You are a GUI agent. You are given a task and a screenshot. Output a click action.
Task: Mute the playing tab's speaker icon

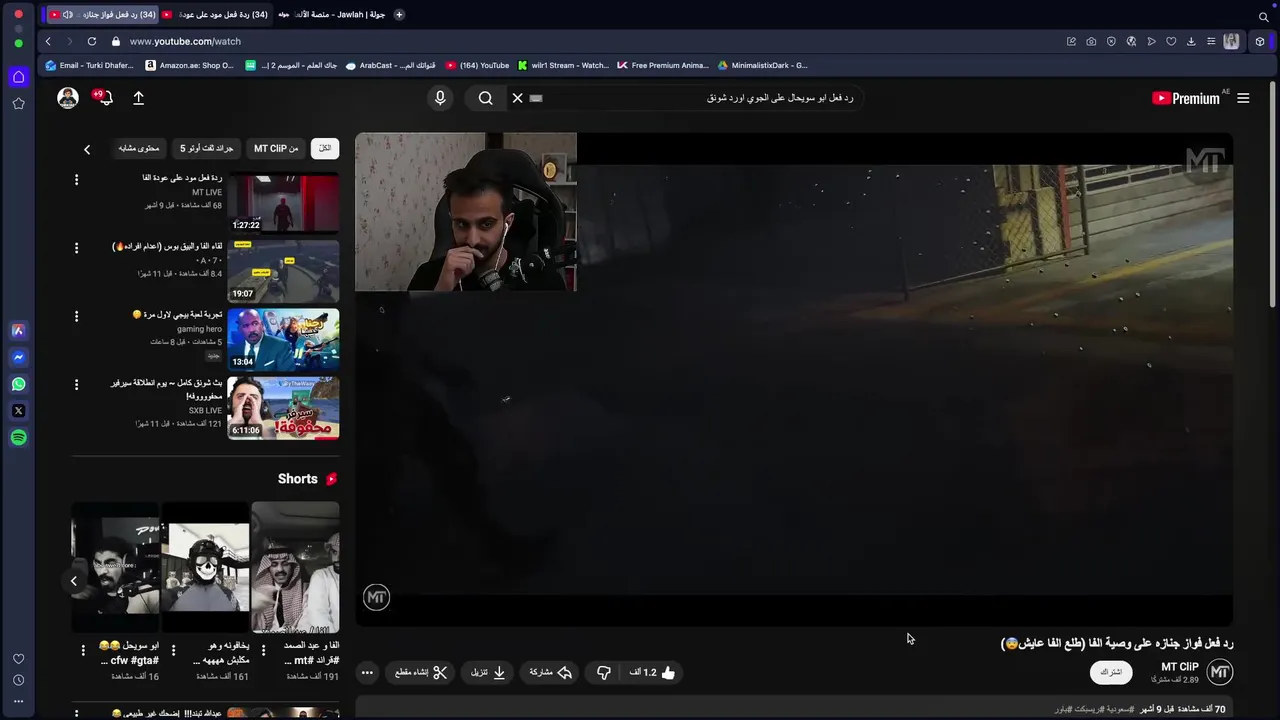pos(67,15)
